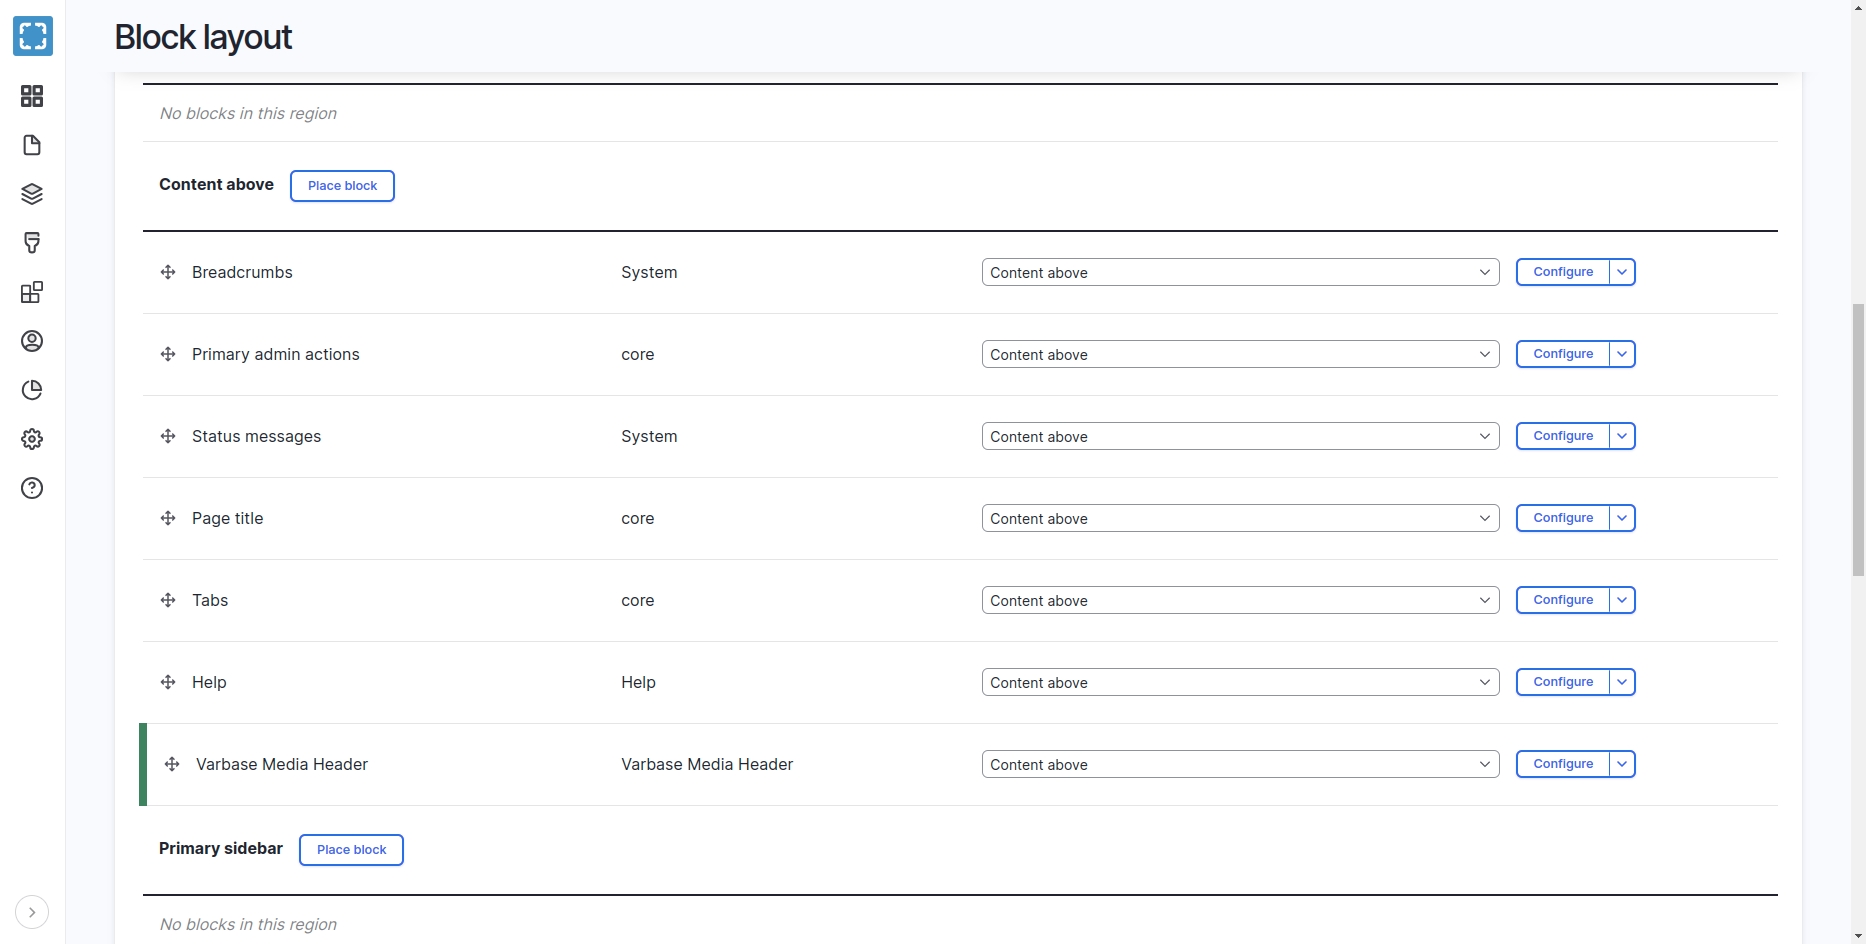Expand more actions arrow beside Help Configure
This screenshot has height=944, width=1866.
pyautogui.click(x=1622, y=682)
